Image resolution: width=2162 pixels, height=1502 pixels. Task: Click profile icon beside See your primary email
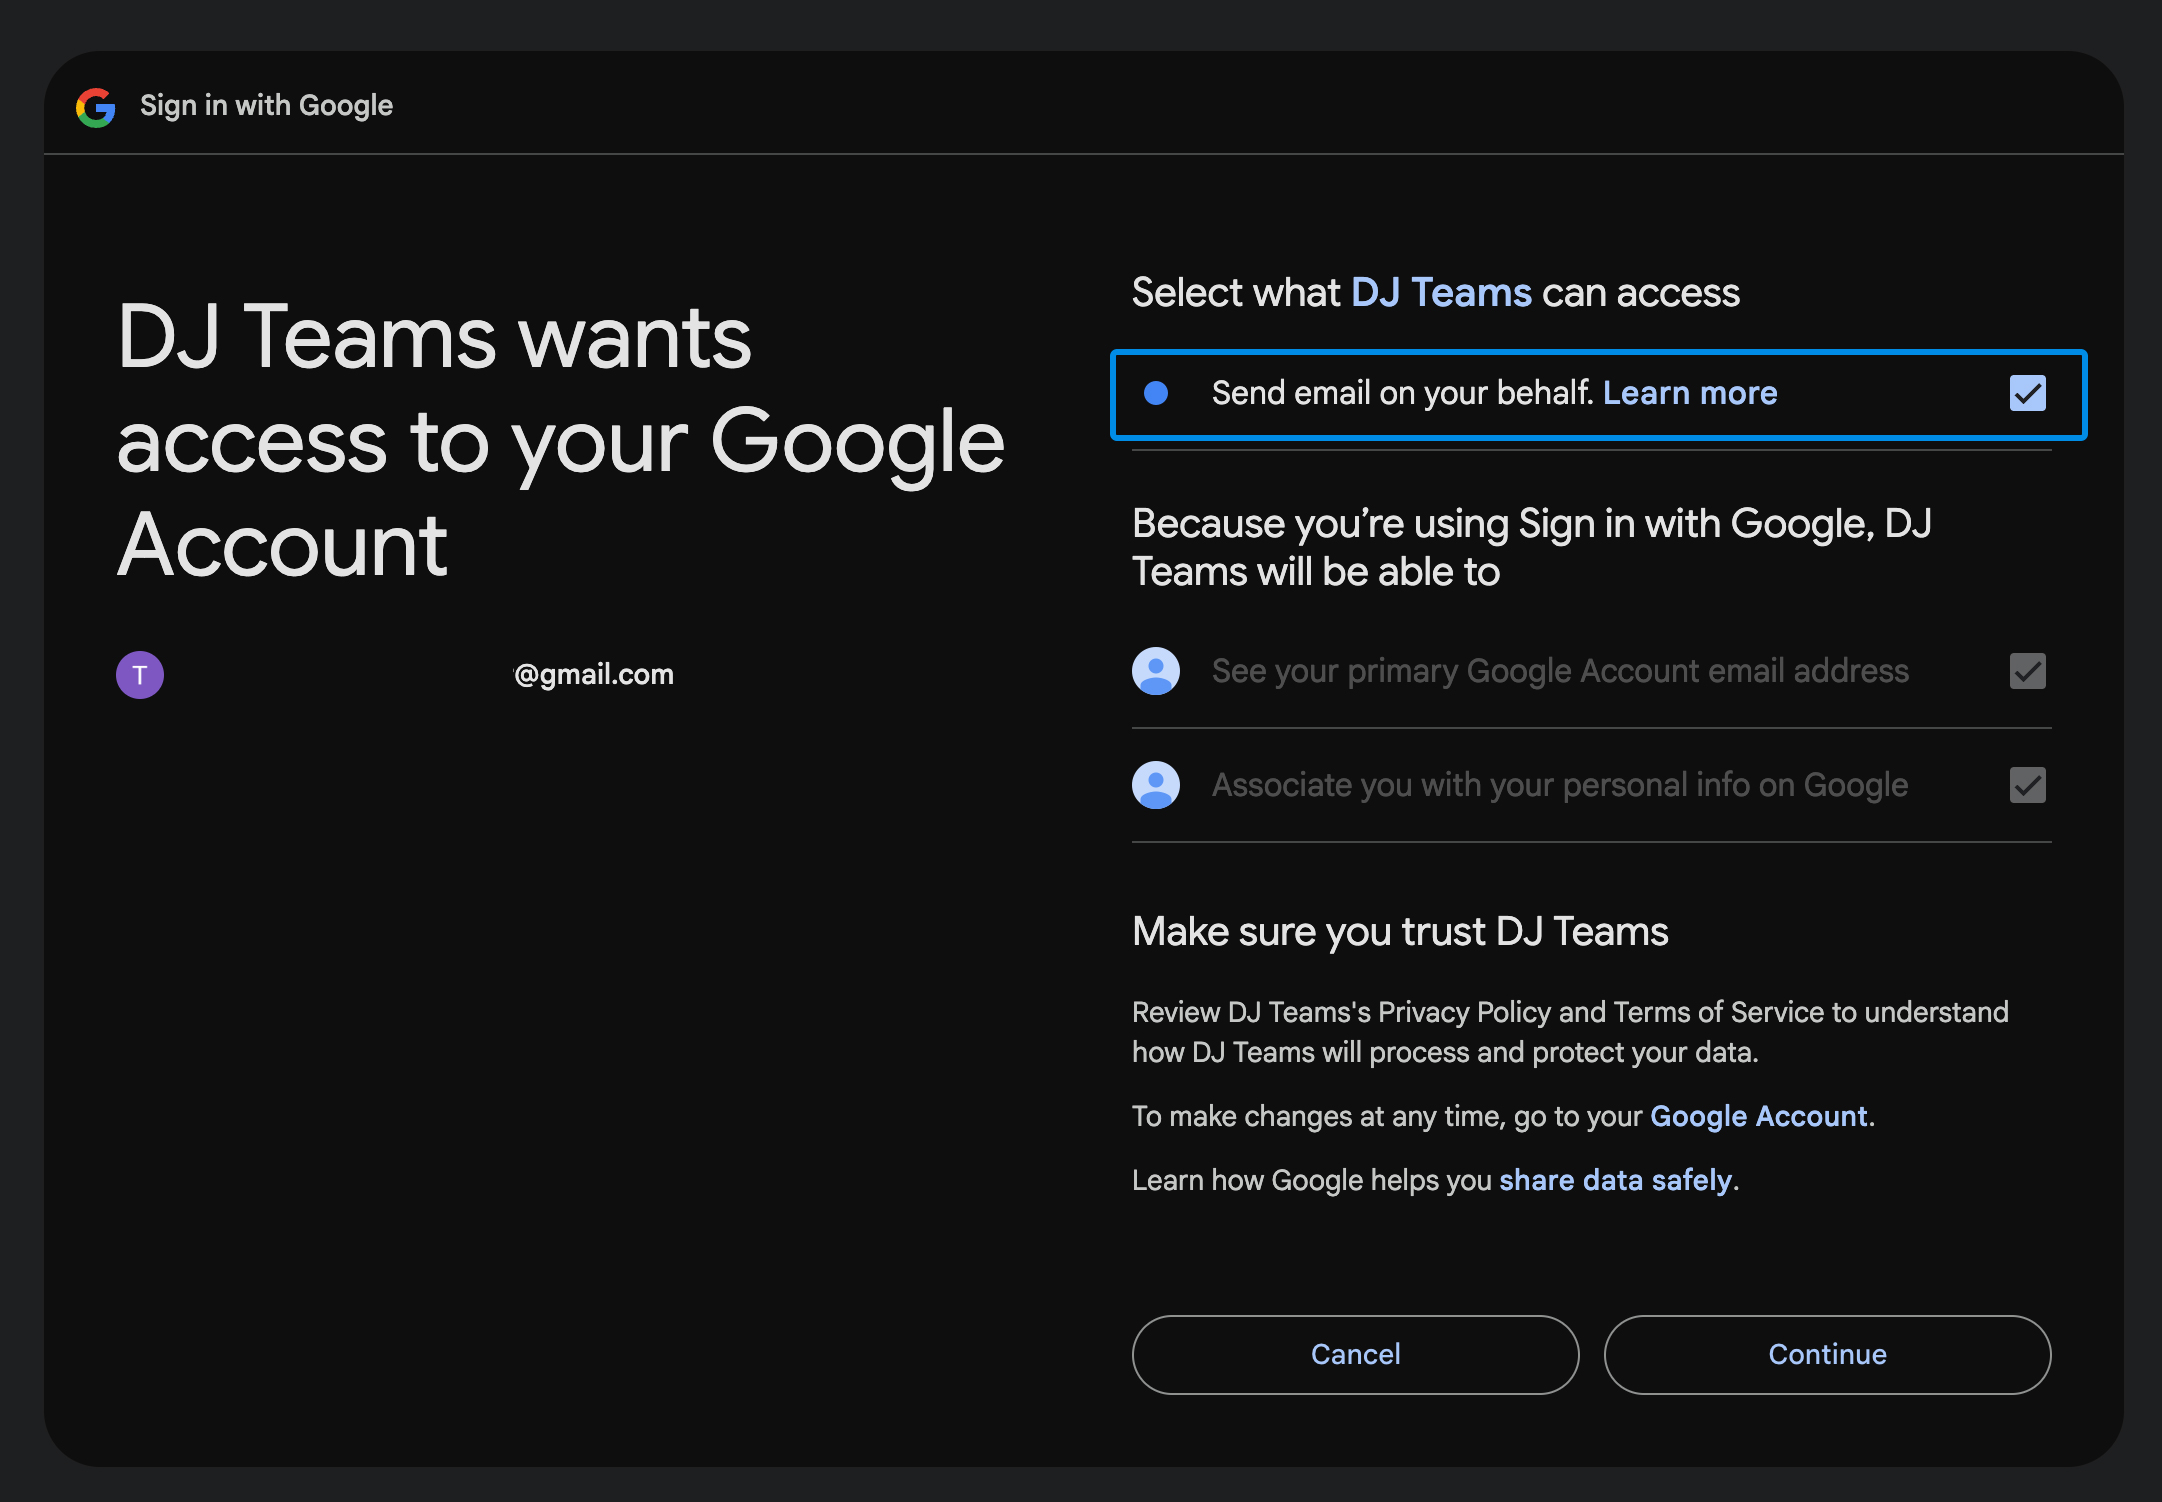(1156, 671)
